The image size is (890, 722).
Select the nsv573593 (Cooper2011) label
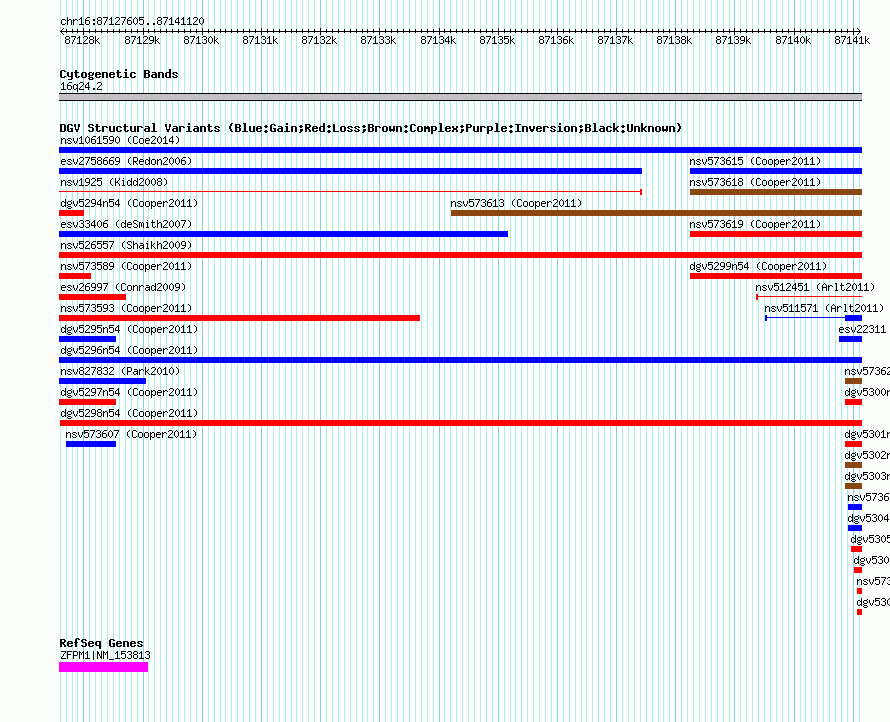[126, 308]
